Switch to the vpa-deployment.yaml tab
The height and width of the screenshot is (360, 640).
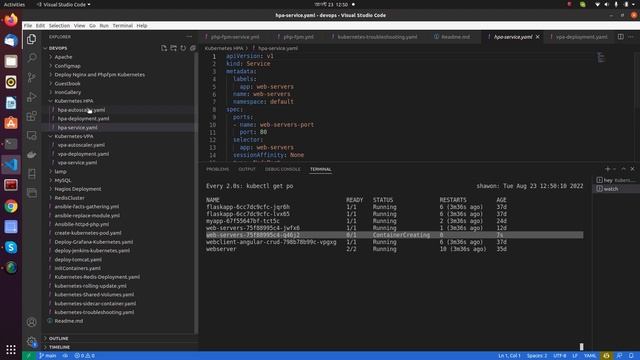[x=581, y=37]
